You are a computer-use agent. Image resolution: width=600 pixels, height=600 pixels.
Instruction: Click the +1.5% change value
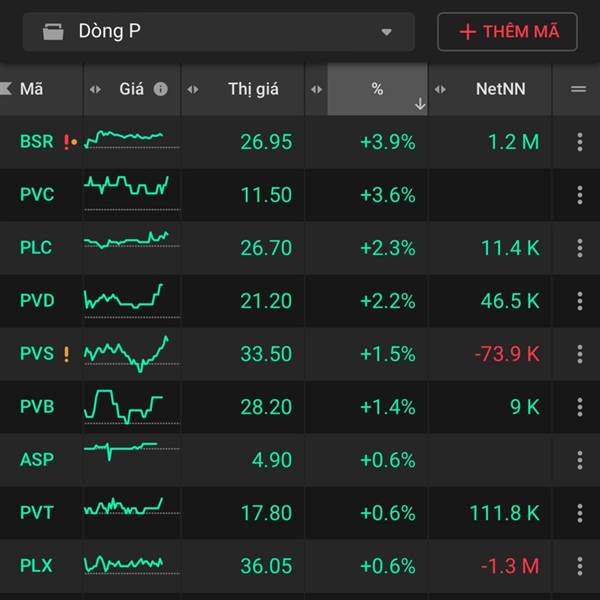point(388,354)
